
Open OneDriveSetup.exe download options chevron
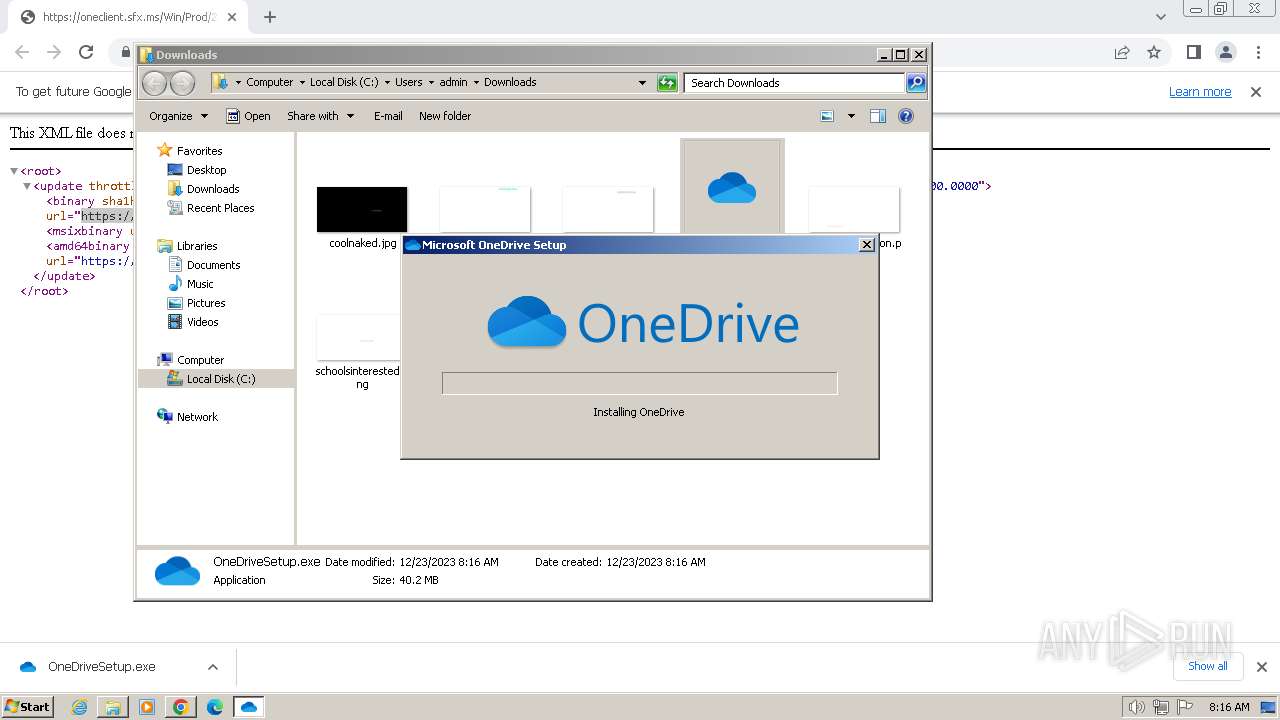212,667
